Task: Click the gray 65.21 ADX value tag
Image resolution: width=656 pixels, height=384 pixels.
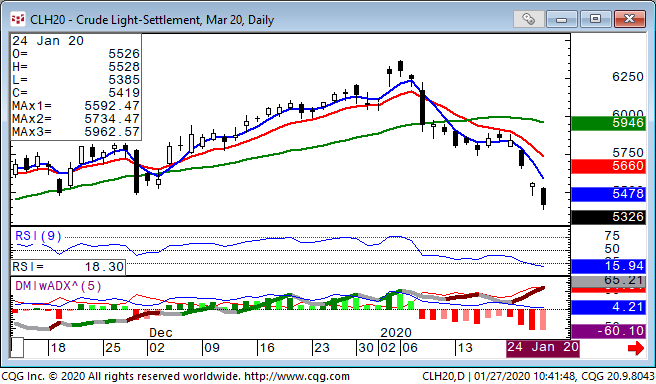Action: pyautogui.click(x=608, y=281)
